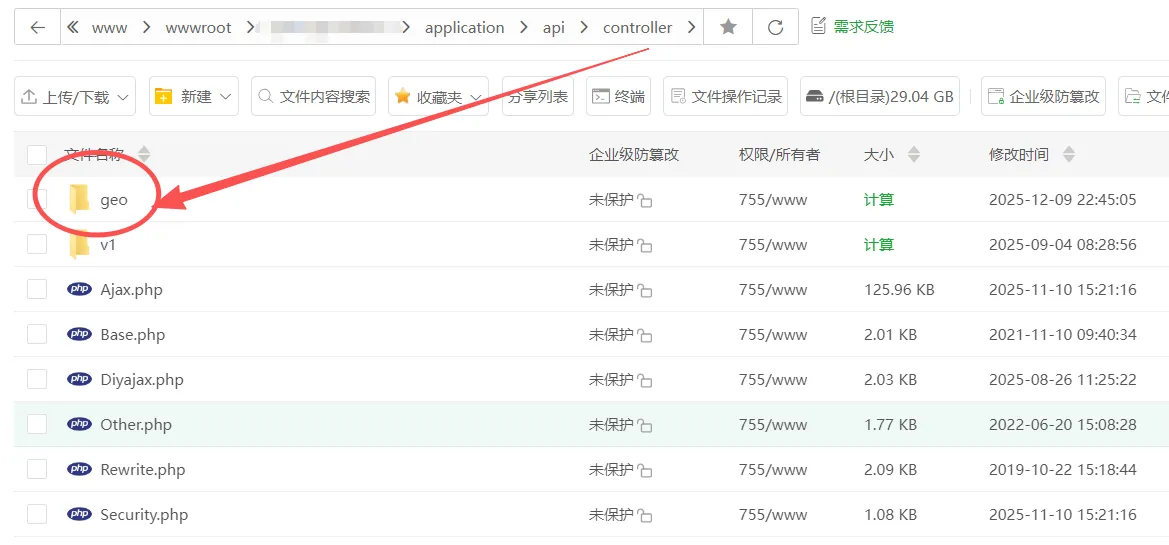Open 文件内容搜索 search
The width and height of the screenshot is (1169, 545).
pos(313,96)
